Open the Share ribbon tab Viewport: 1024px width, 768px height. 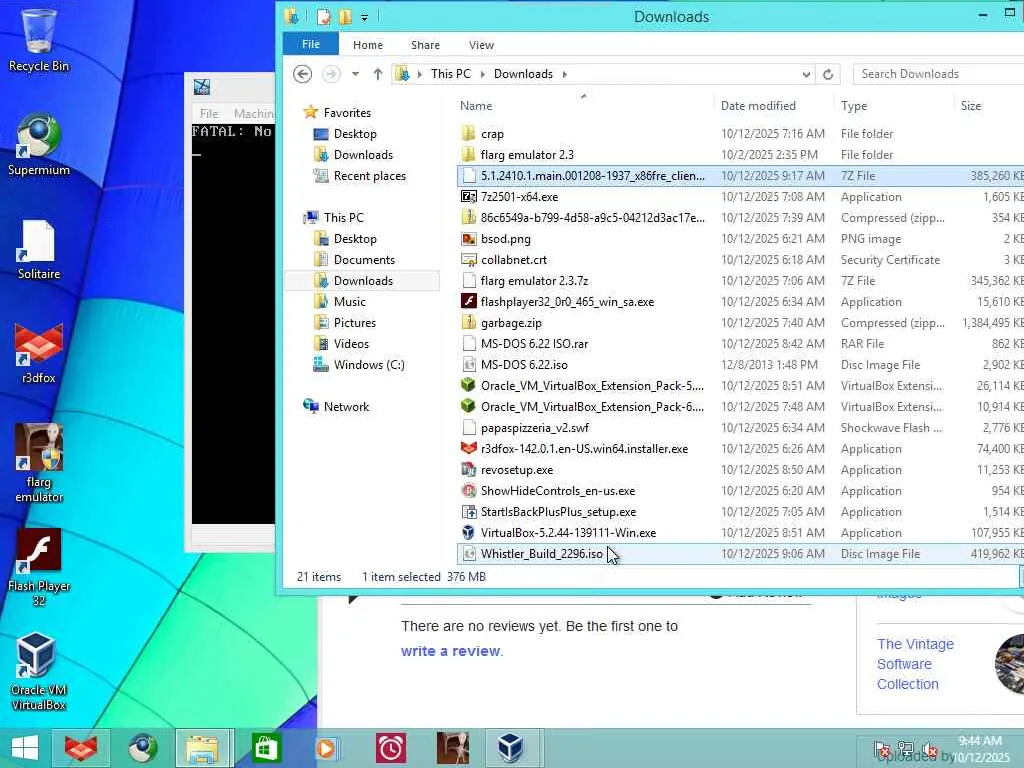(425, 45)
